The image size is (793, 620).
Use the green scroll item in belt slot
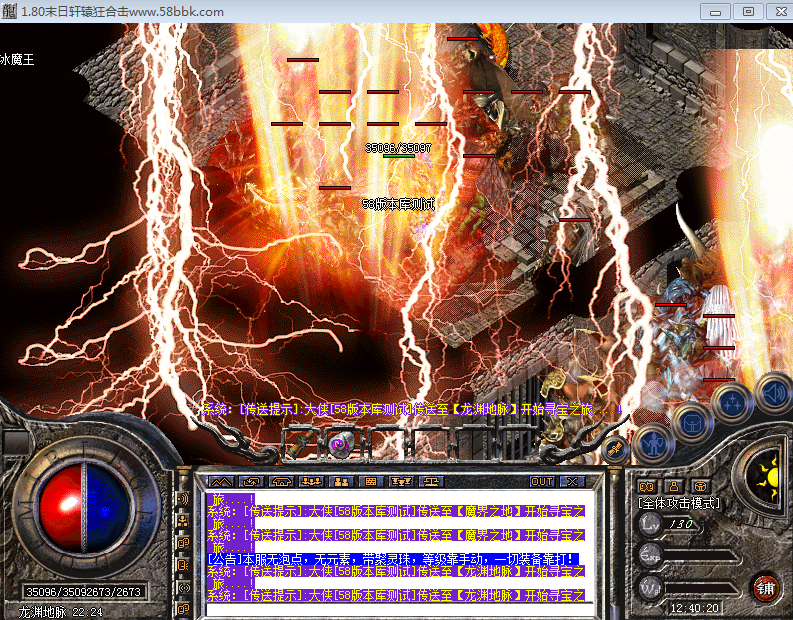300,444
